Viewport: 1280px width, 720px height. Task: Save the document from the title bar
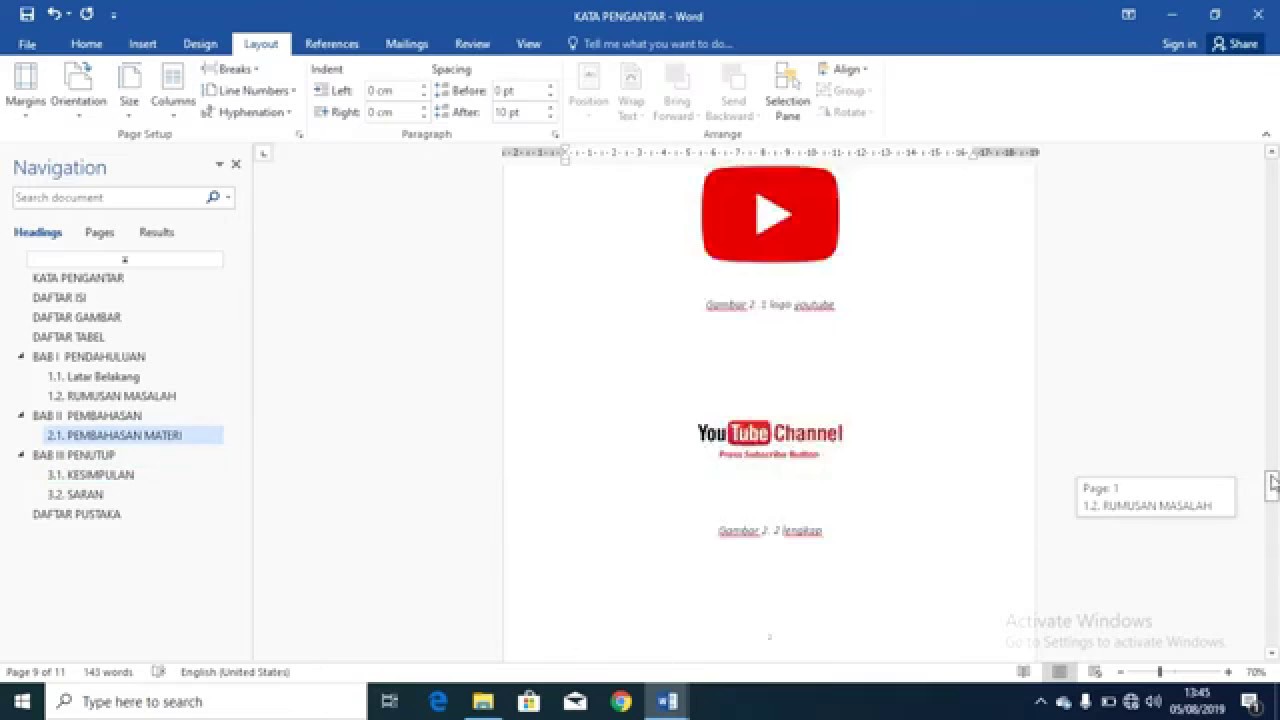tap(26, 15)
